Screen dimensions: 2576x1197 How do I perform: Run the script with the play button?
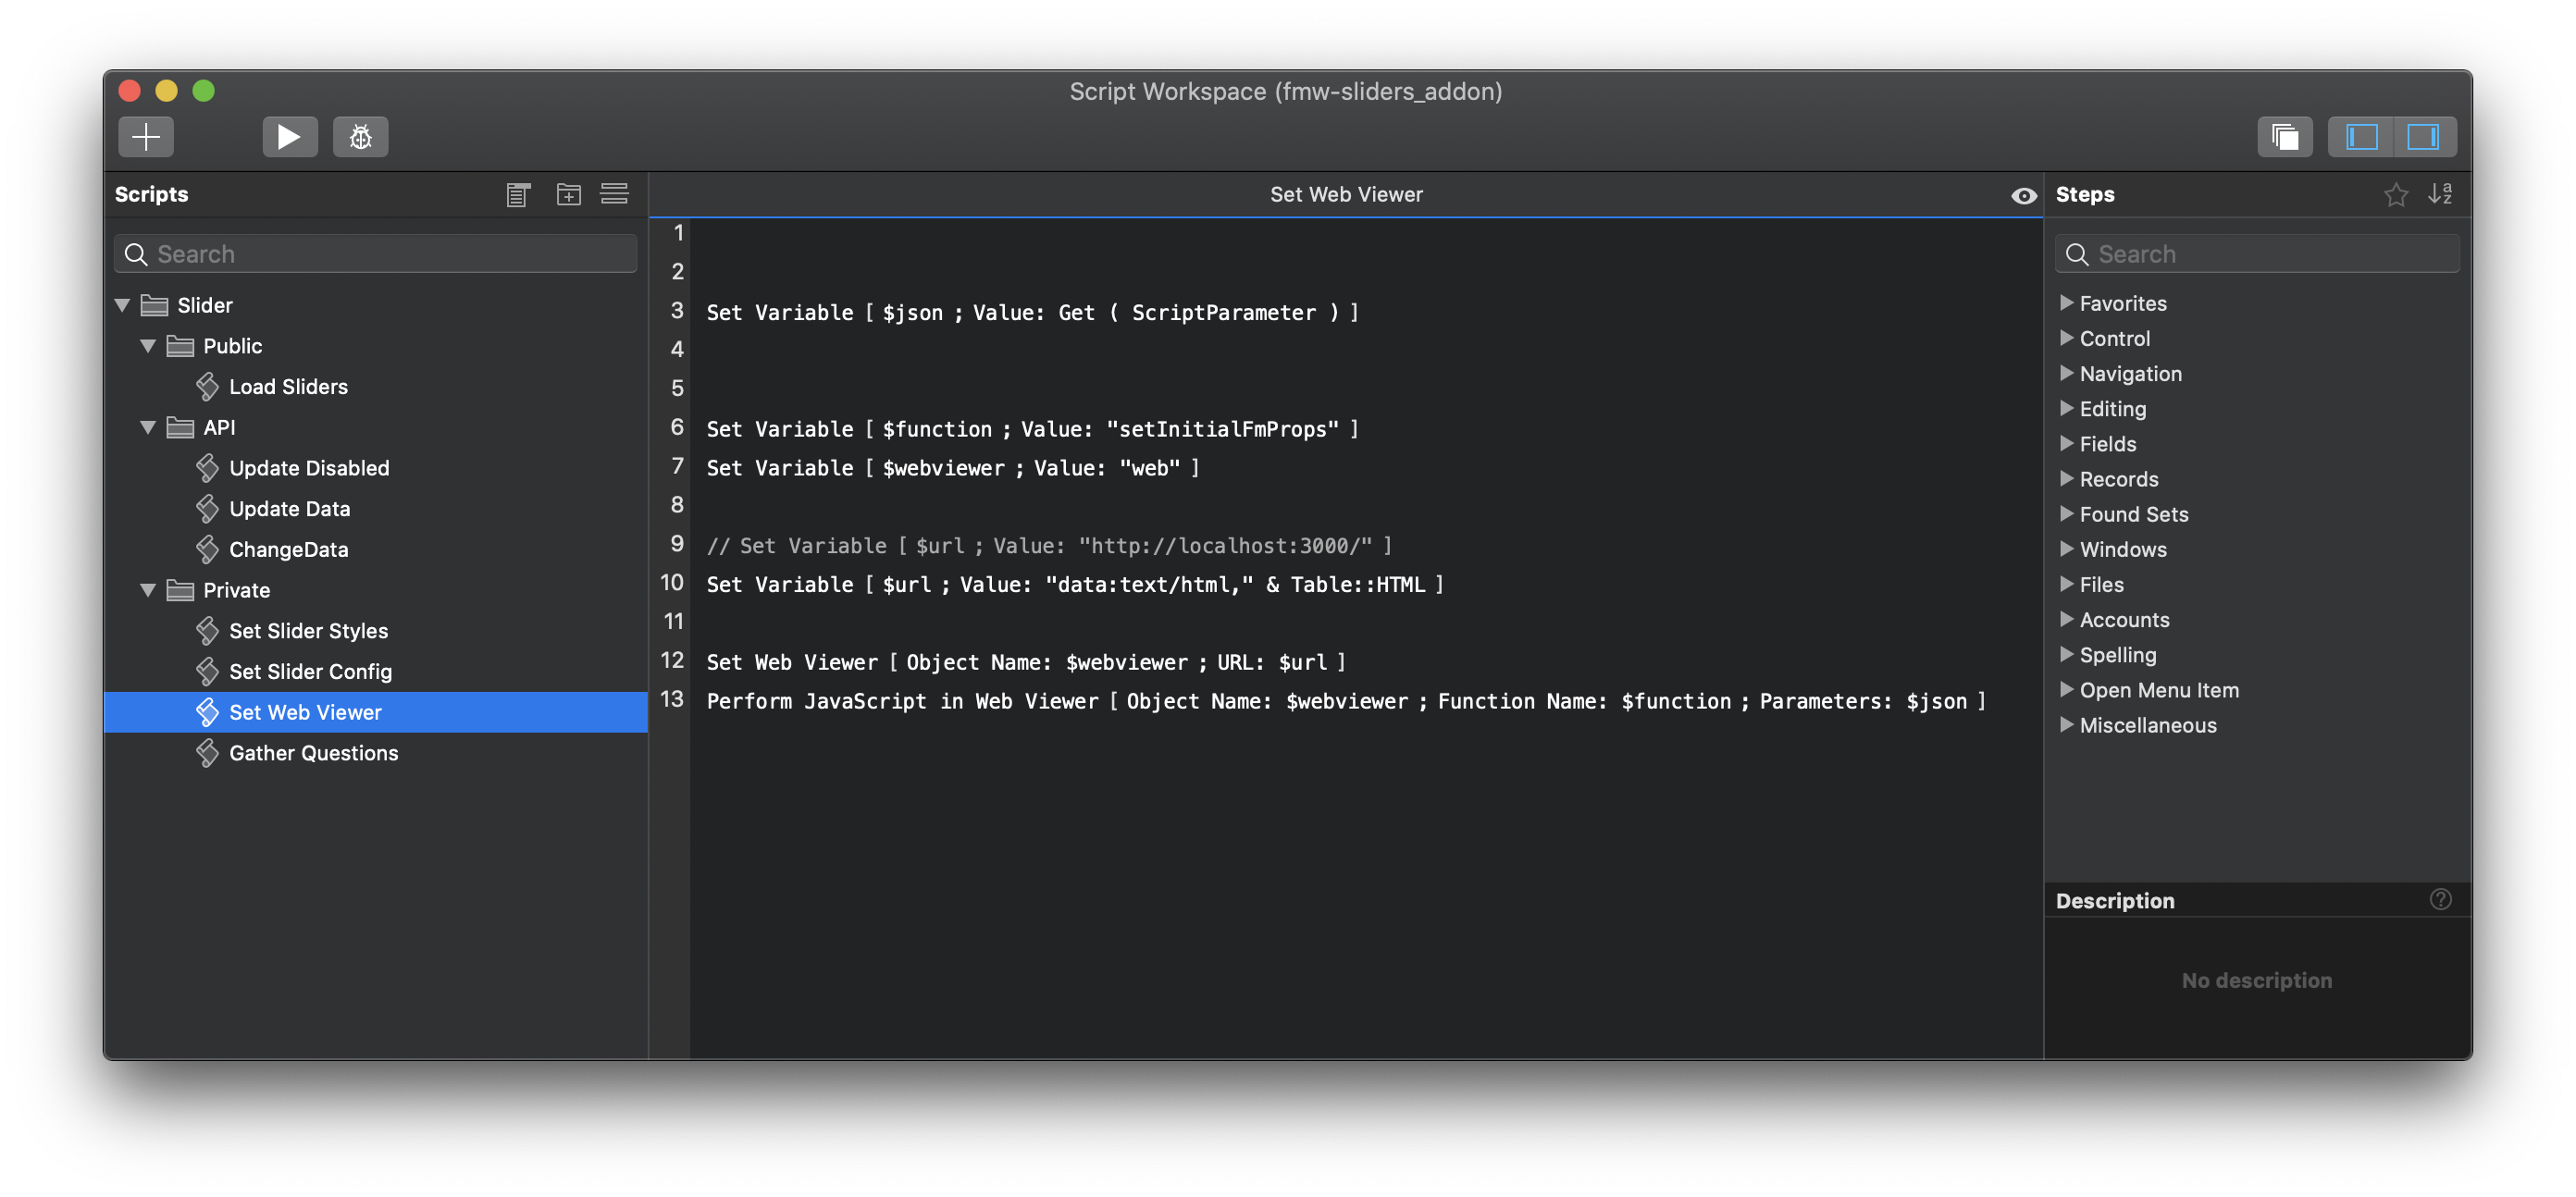point(289,136)
